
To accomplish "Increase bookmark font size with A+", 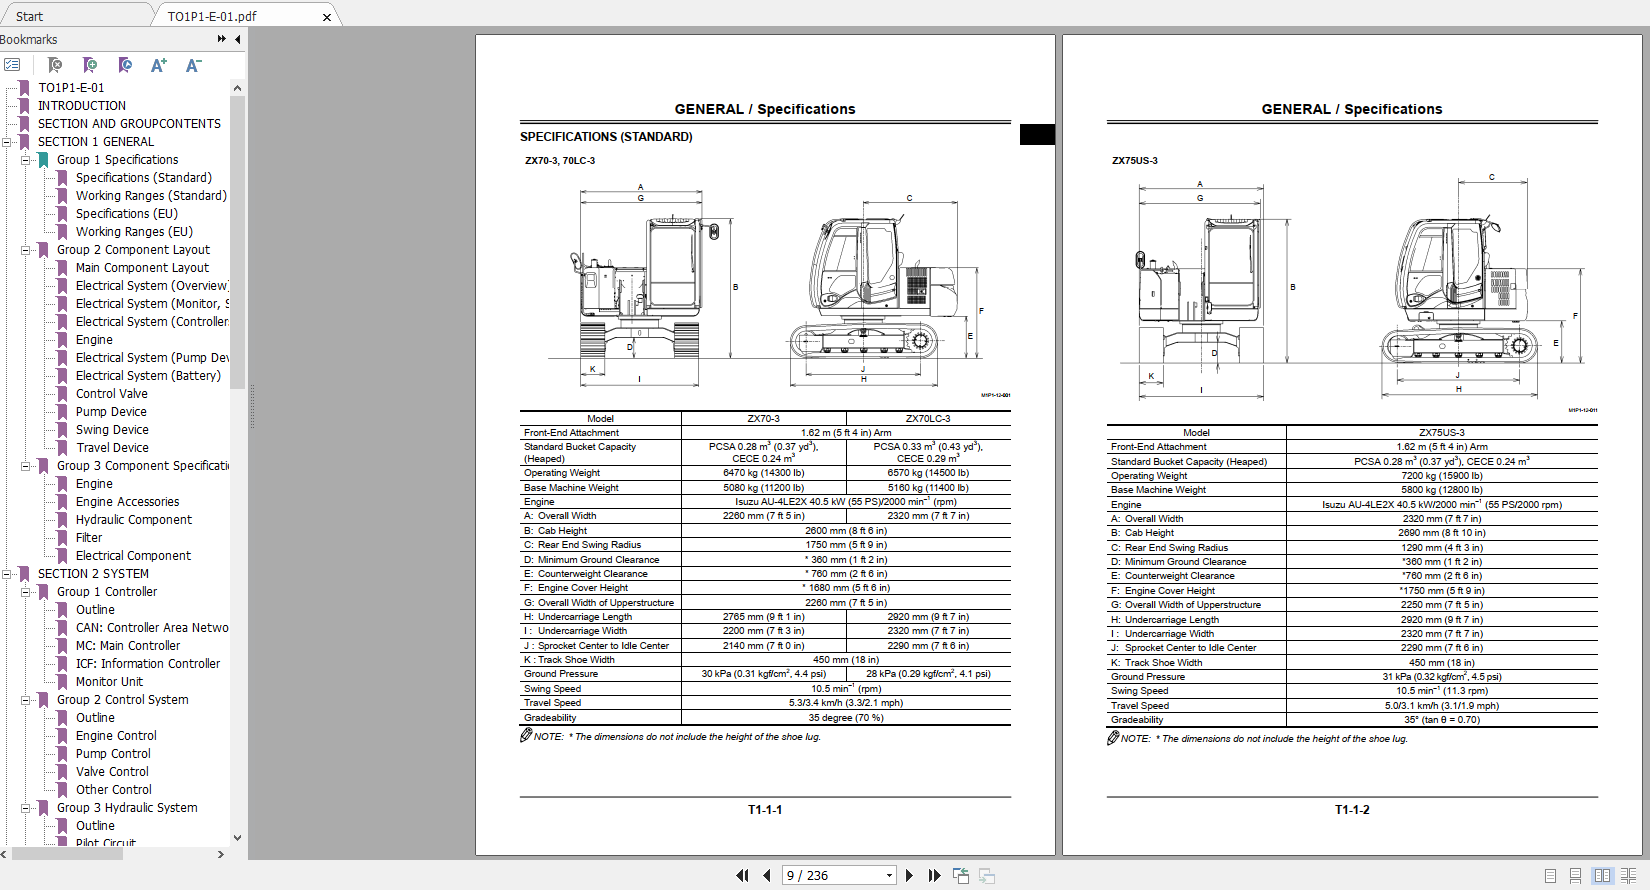I will coord(159,65).
